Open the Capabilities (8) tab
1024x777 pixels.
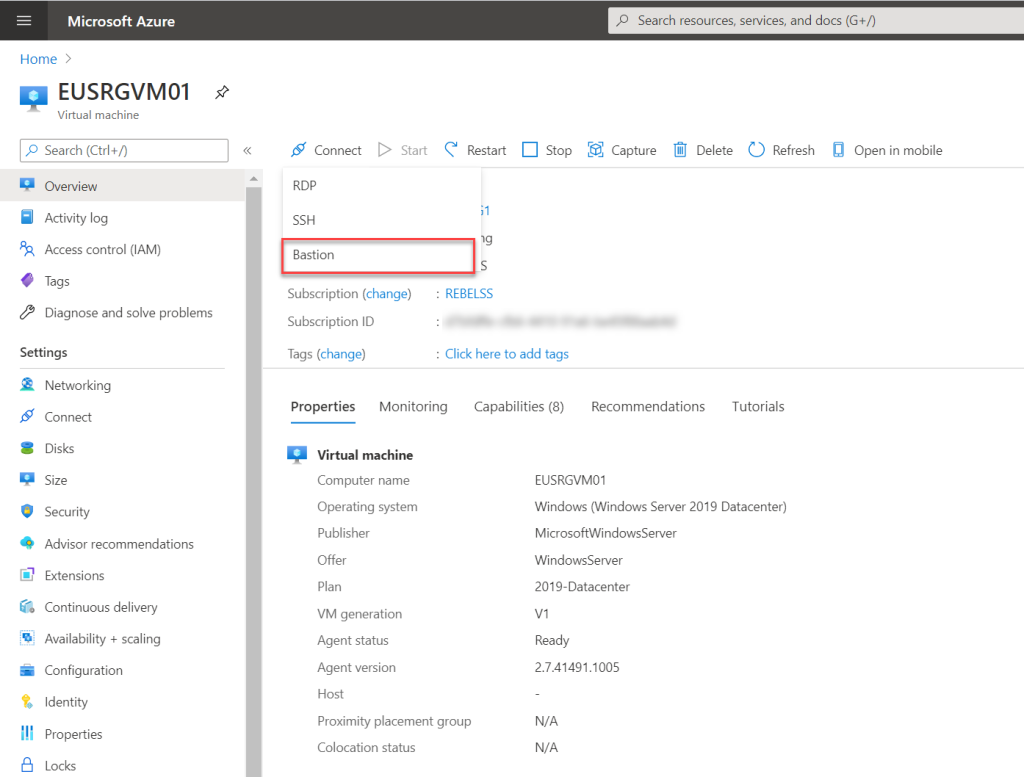tap(518, 406)
